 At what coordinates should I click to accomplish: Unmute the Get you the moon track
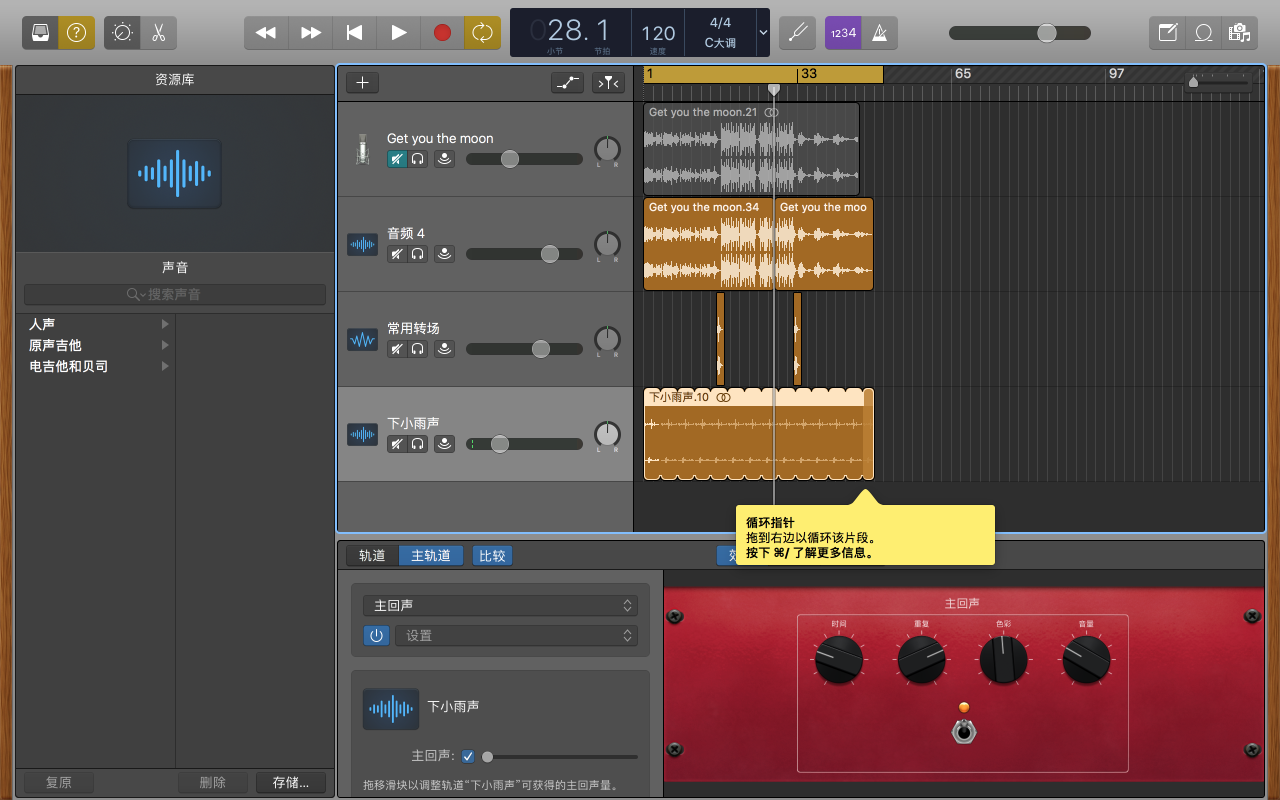pyautogui.click(x=397, y=158)
